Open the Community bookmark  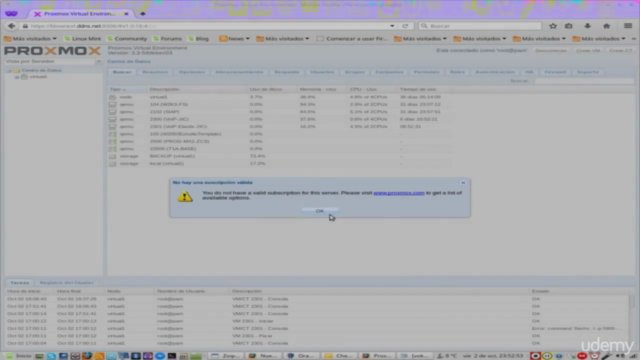[x=127, y=38]
